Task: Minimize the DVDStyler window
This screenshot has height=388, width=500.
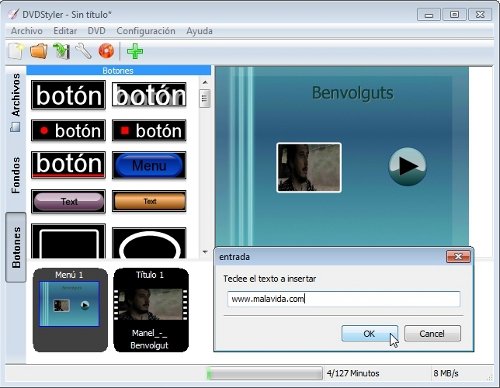Action: [x=429, y=15]
